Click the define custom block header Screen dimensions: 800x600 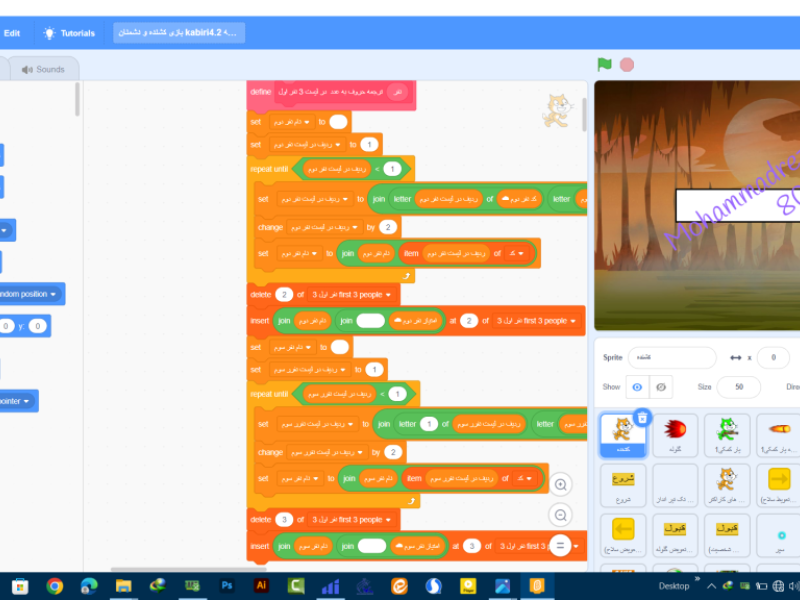331,93
